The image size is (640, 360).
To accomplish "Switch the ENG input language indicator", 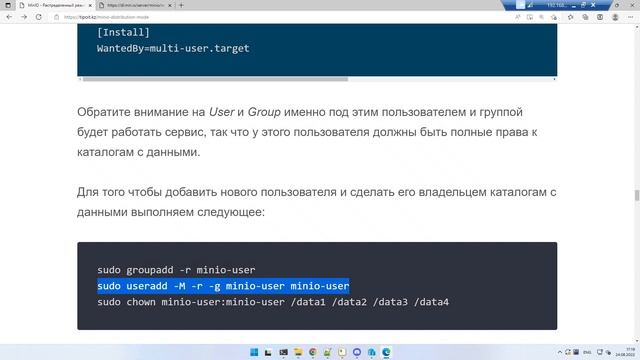I will point(587,352).
